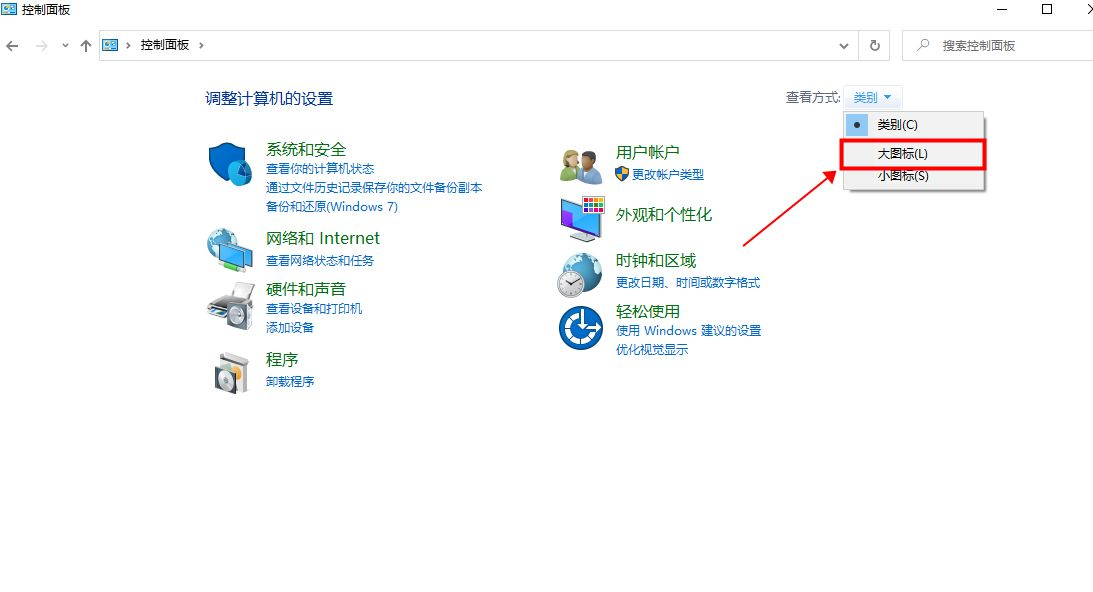Click 使用 Windows 建议的设置 link

[689, 331]
